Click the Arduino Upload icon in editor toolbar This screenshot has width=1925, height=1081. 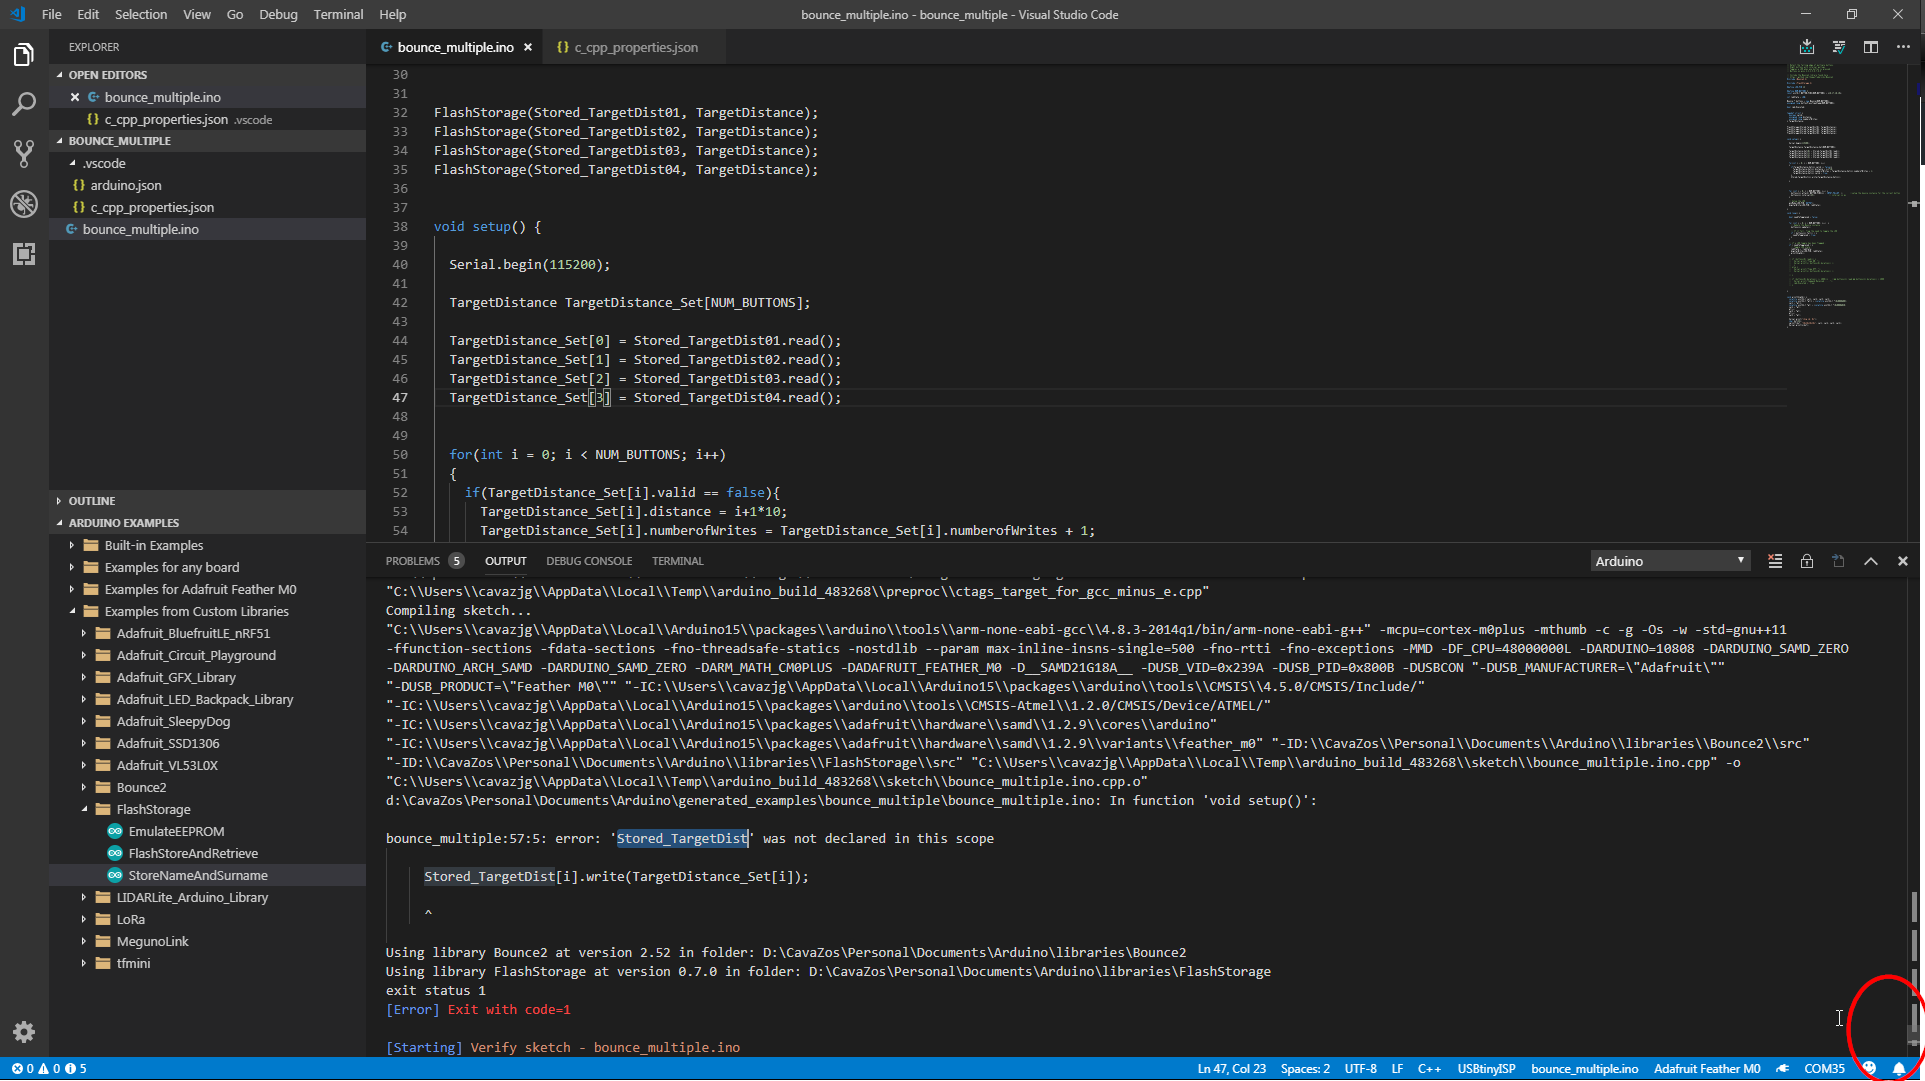[1806, 47]
